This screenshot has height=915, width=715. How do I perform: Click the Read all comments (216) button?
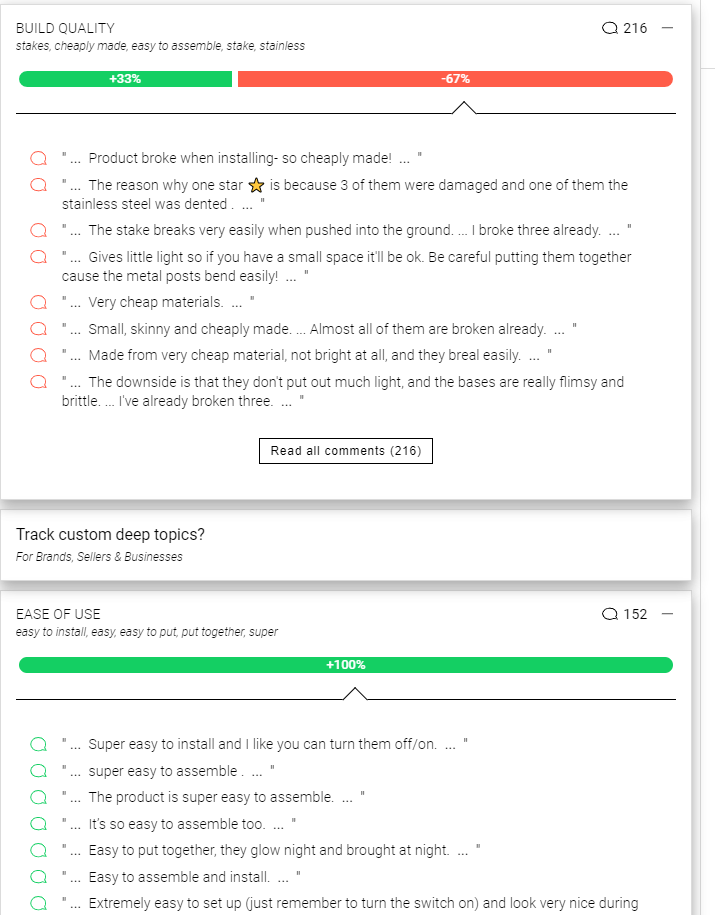[x=345, y=451]
